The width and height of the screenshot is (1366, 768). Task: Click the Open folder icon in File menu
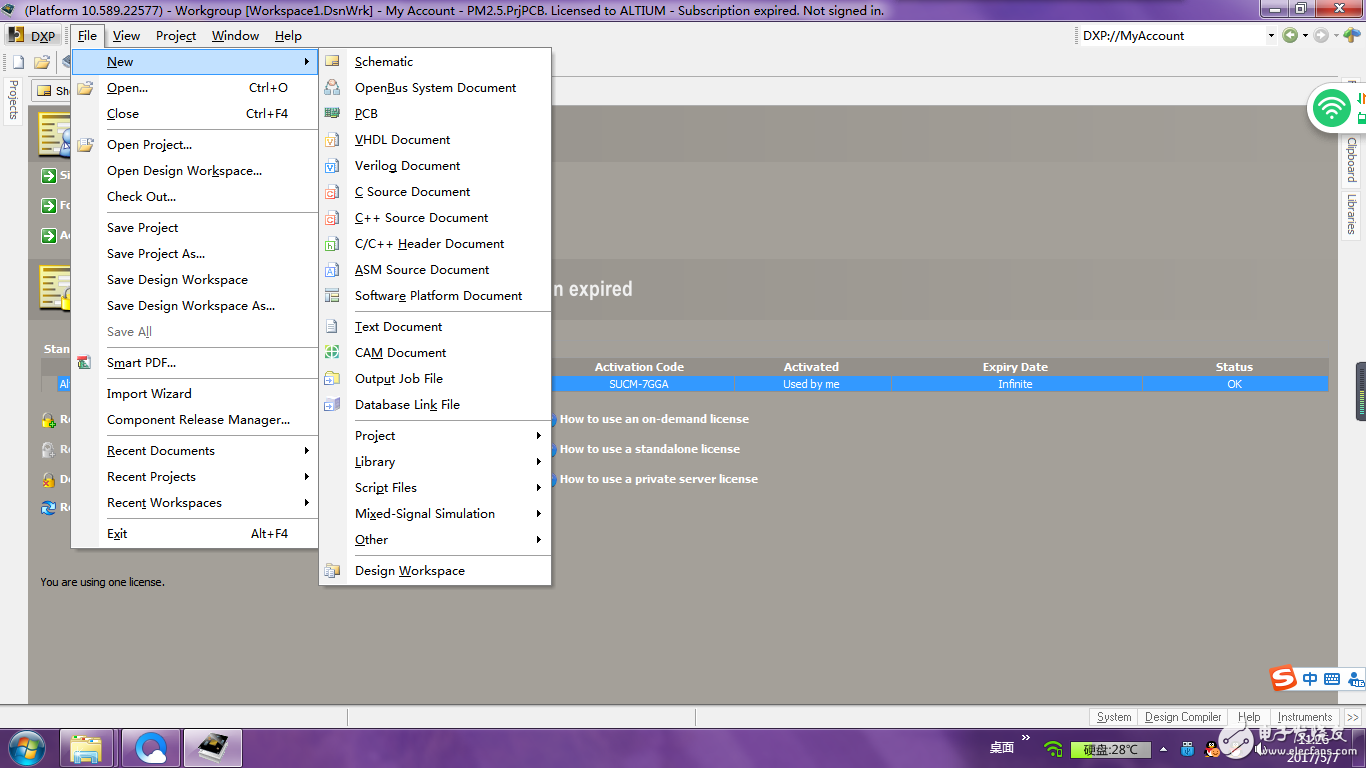pos(85,87)
